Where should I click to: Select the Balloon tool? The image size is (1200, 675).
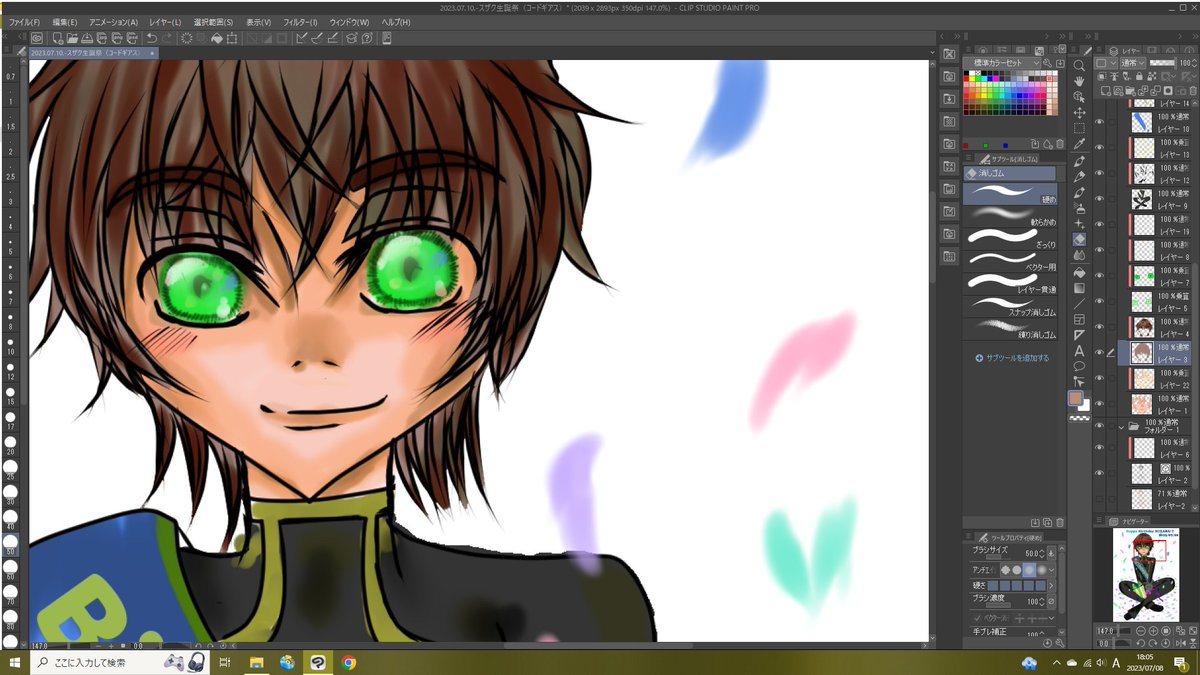[x=1079, y=366]
